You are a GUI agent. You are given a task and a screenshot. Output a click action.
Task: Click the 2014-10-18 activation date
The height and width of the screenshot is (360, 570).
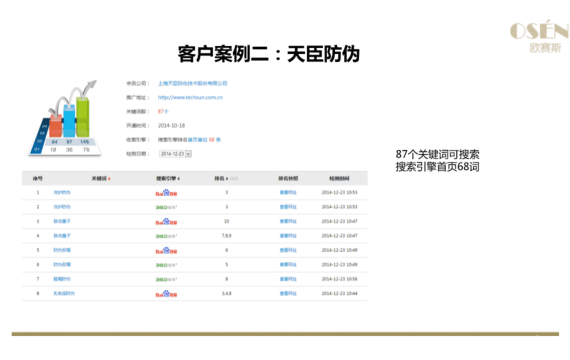click(171, 125)
